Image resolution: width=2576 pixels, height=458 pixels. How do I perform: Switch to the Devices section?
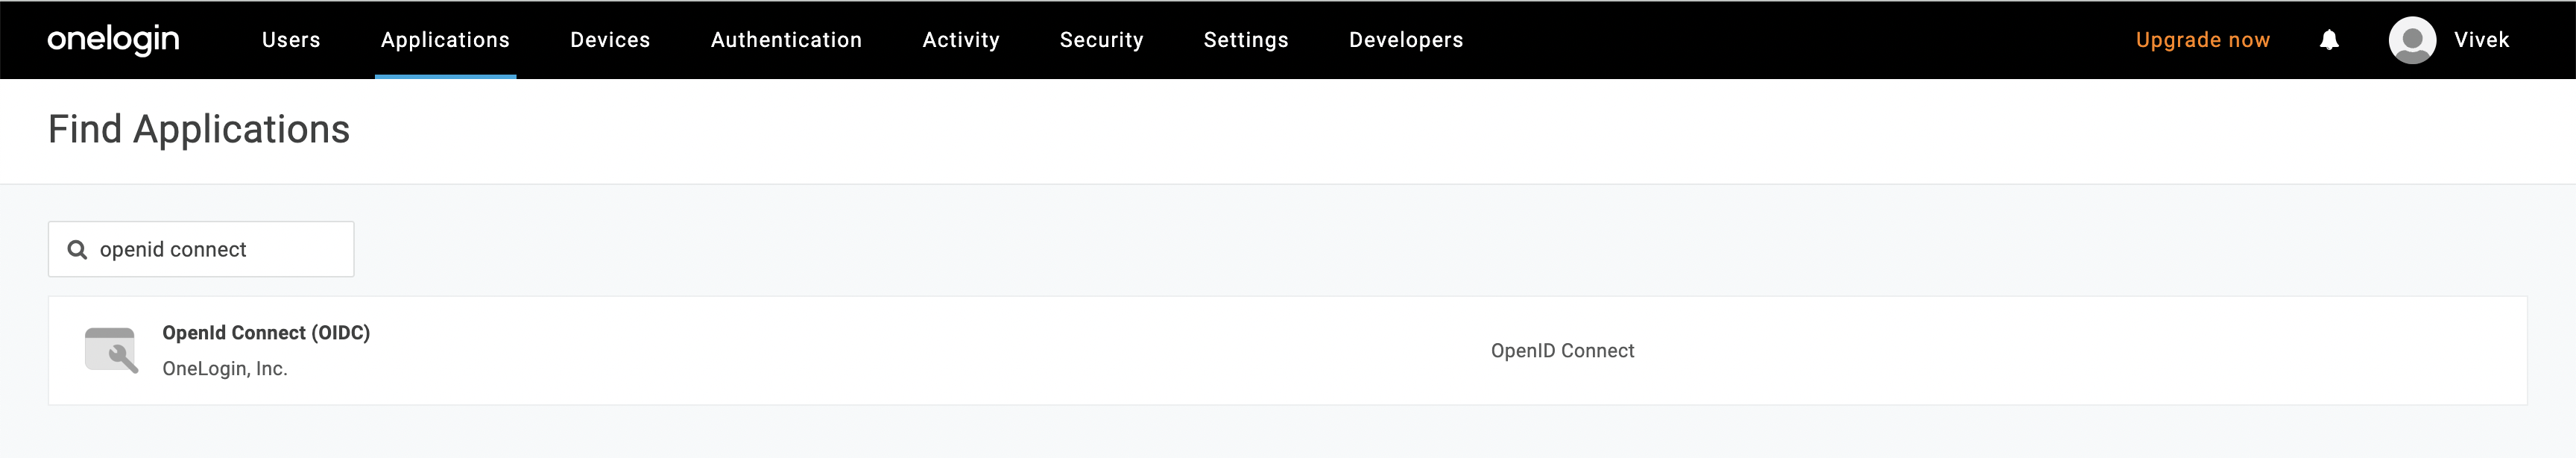[609, 39]
